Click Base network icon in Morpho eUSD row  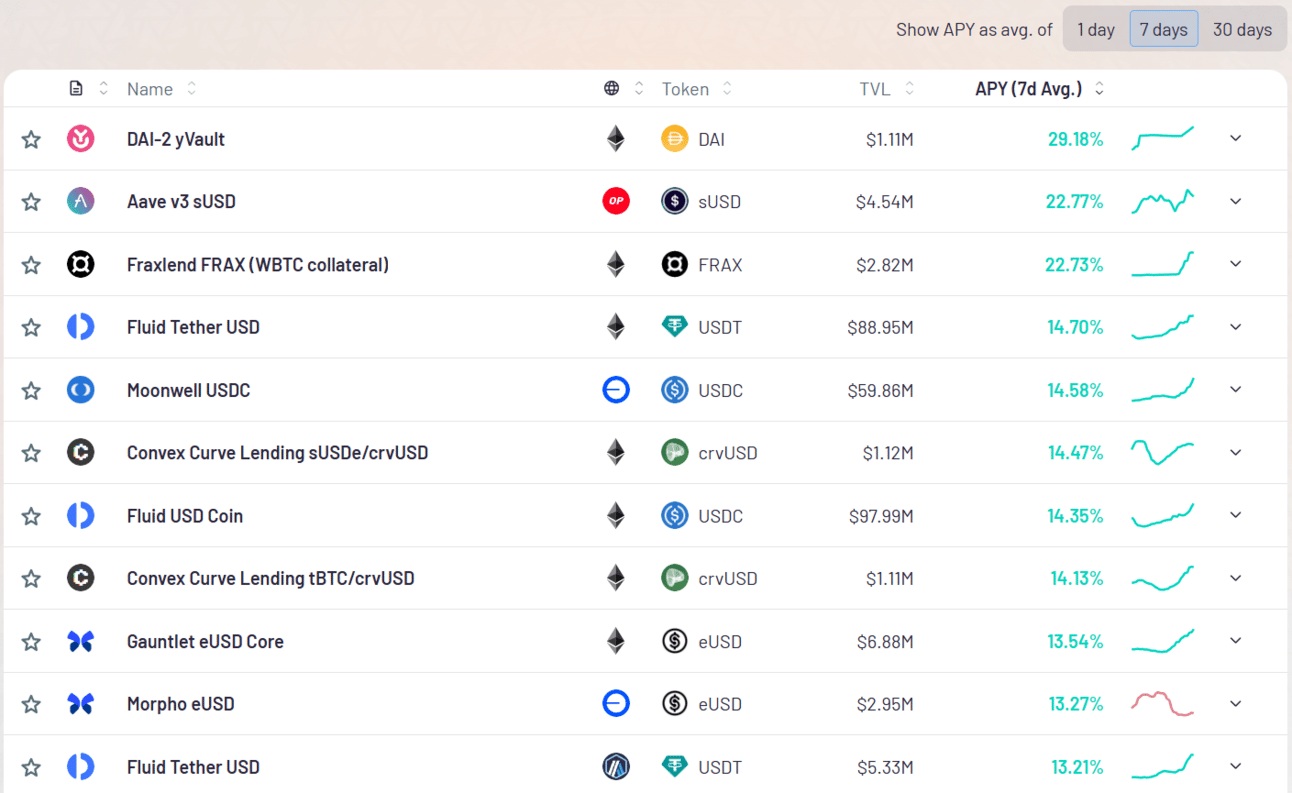616,704
